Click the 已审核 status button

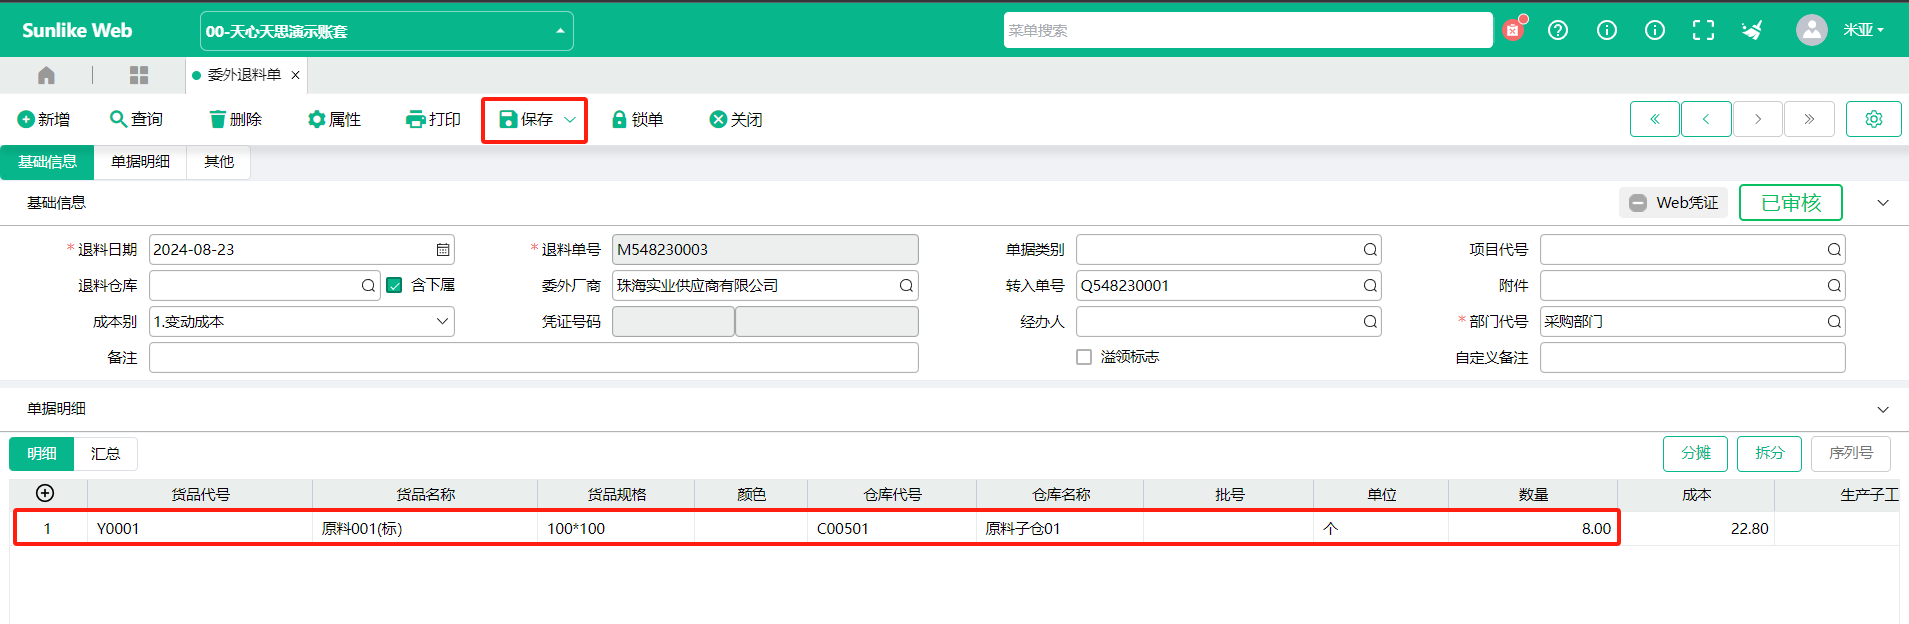1790,203
